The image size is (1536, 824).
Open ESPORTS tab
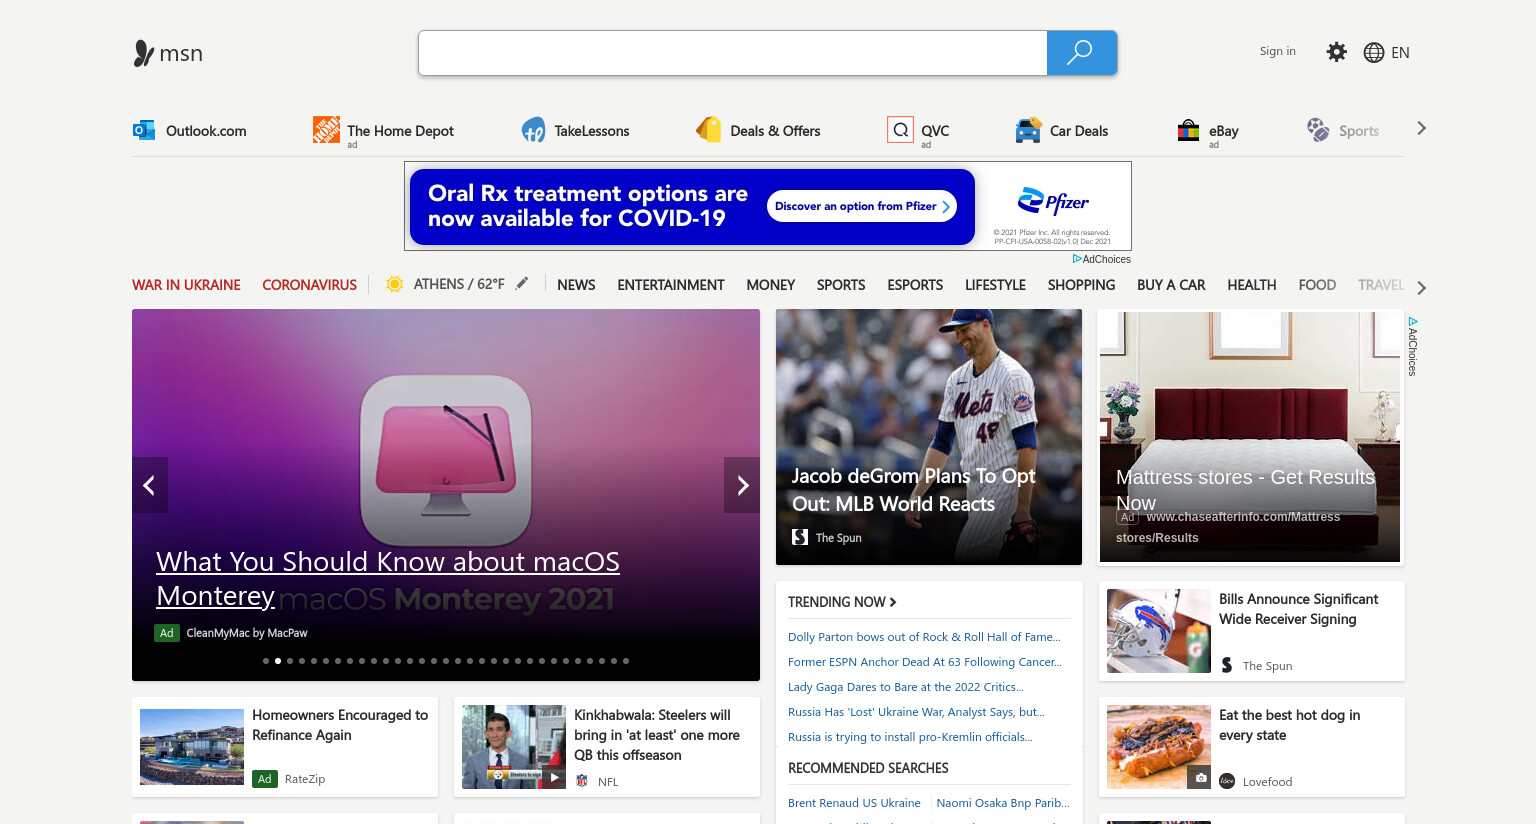coord(915,285)
